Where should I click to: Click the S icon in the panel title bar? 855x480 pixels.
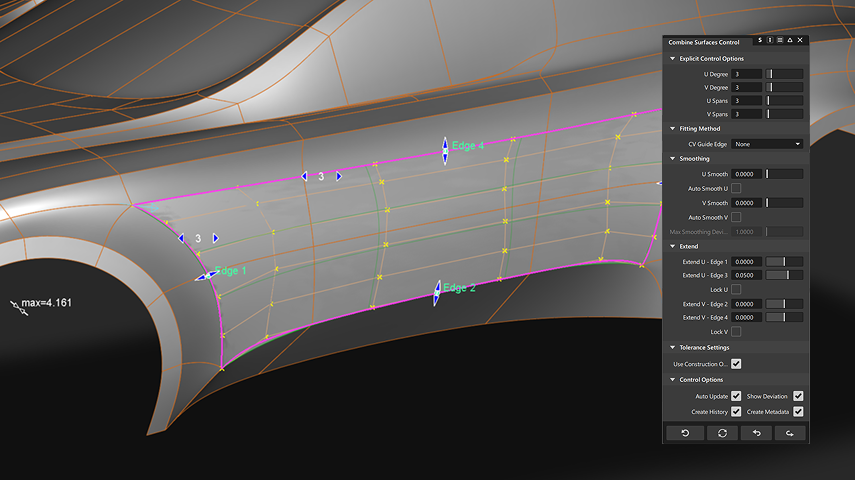760,40
